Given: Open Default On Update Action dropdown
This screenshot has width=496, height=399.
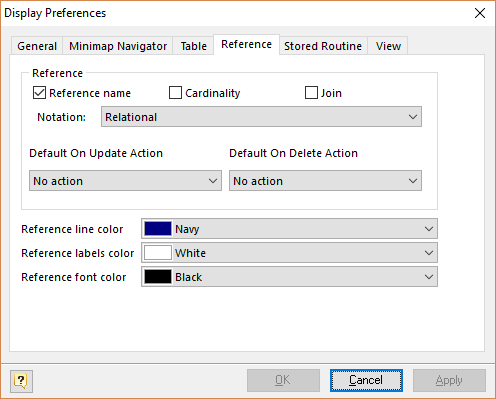Looking at the screenshot, I should tap(125, 181).
